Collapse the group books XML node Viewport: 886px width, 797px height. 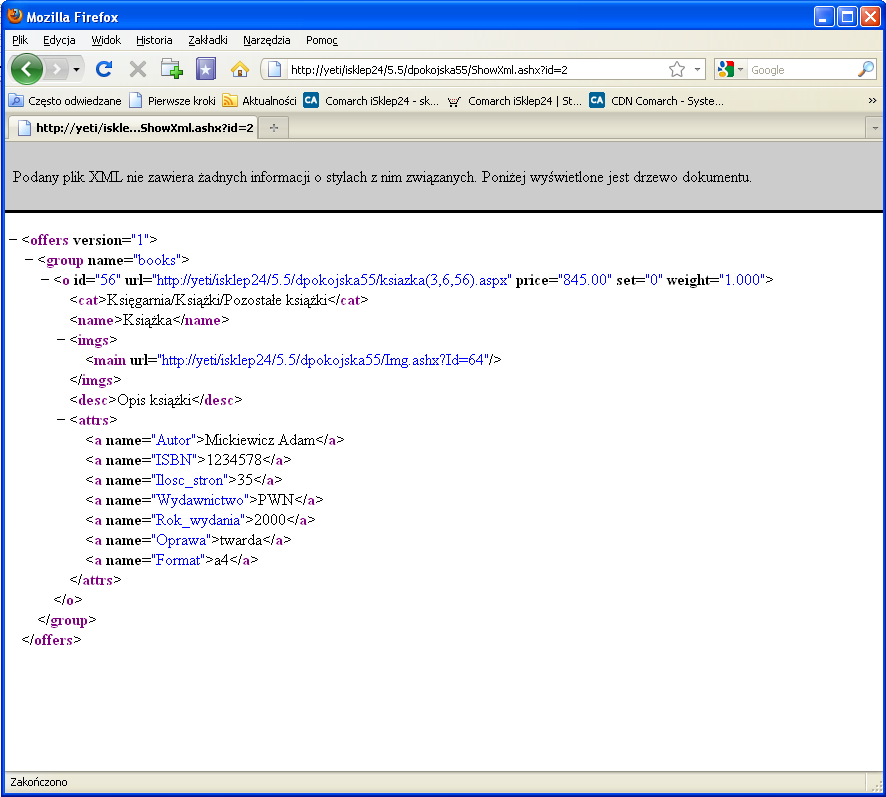click(x=29, y=260)
